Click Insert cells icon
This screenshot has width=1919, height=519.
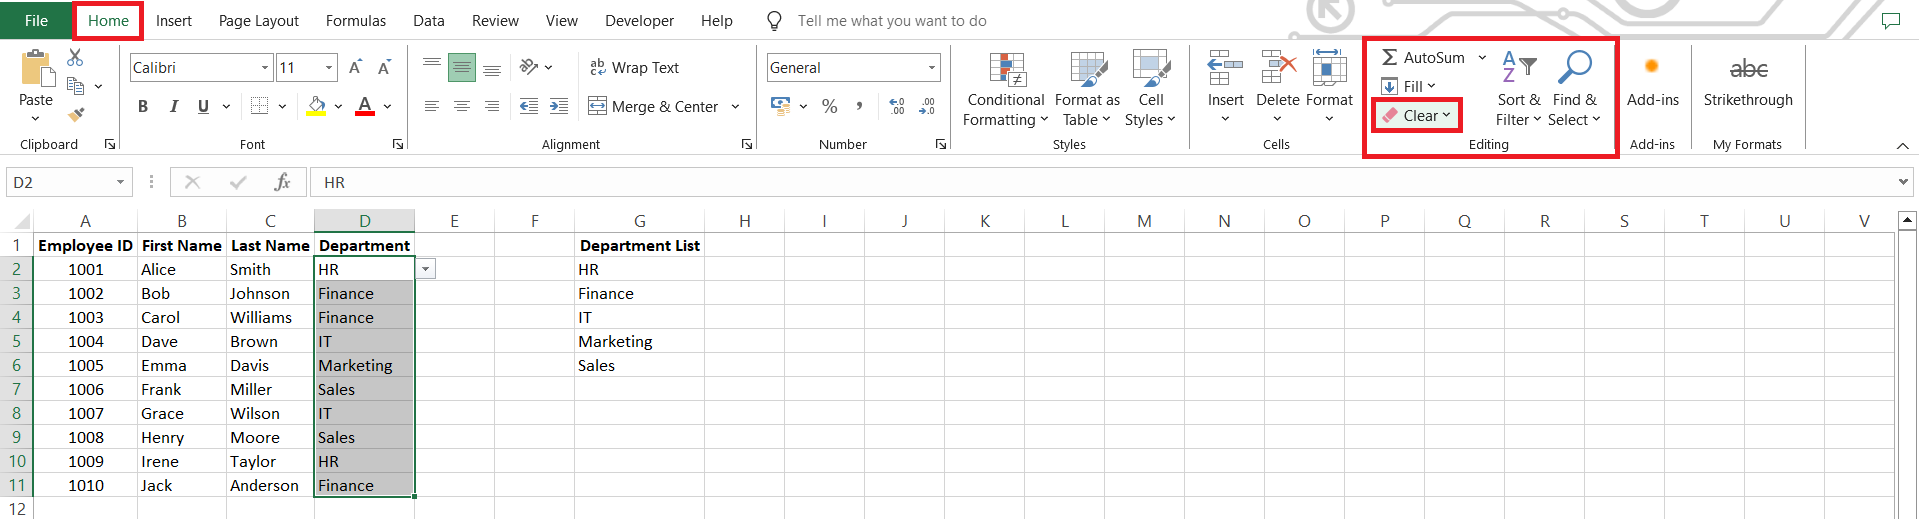[x=1225, y=69]
